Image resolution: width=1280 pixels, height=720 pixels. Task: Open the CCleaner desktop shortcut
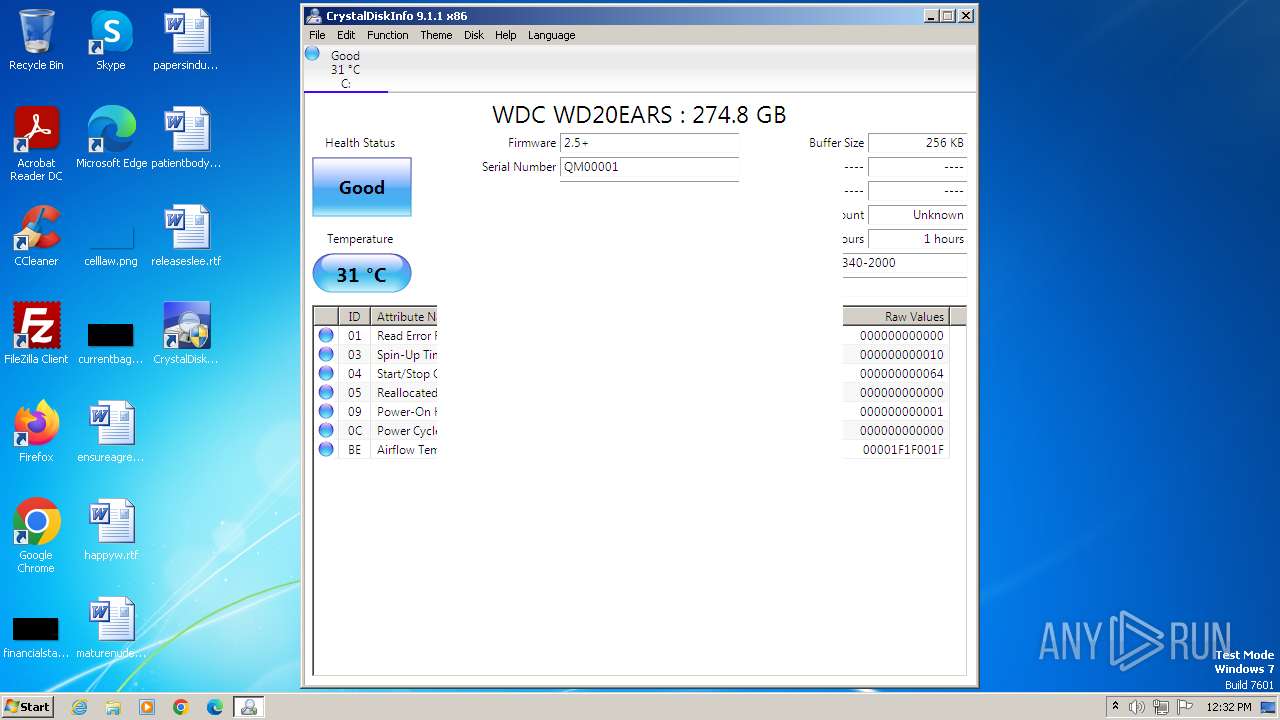pyautogui.click(x=36, y=236)
